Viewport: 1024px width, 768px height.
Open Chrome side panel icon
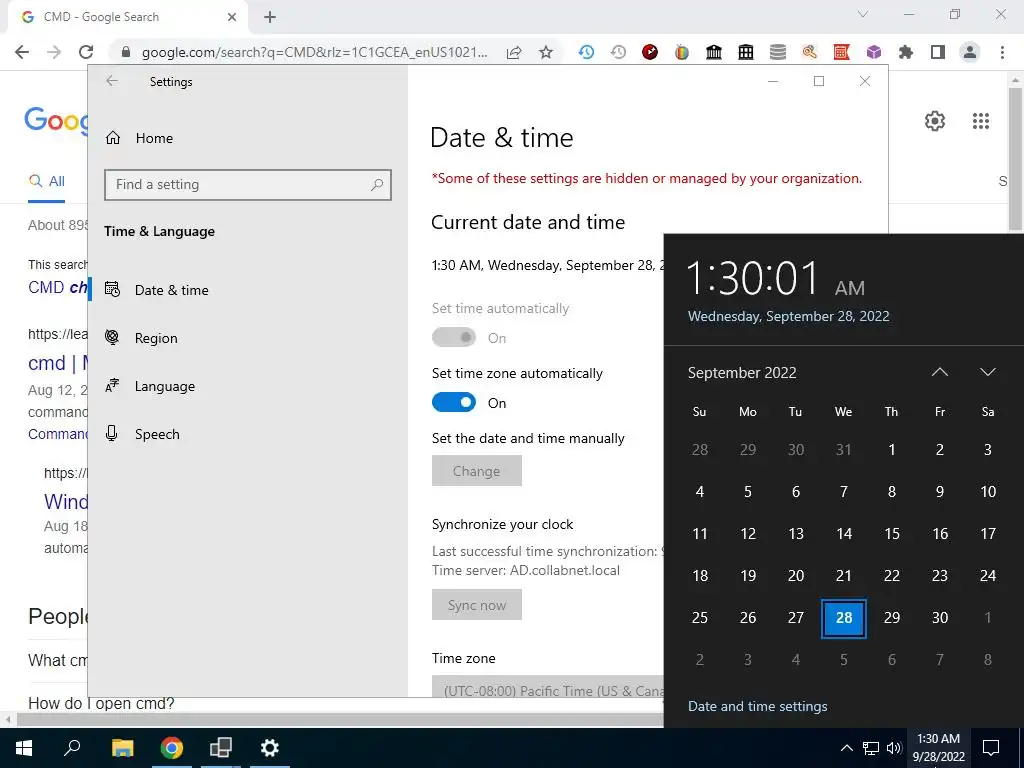click(938, 52)
